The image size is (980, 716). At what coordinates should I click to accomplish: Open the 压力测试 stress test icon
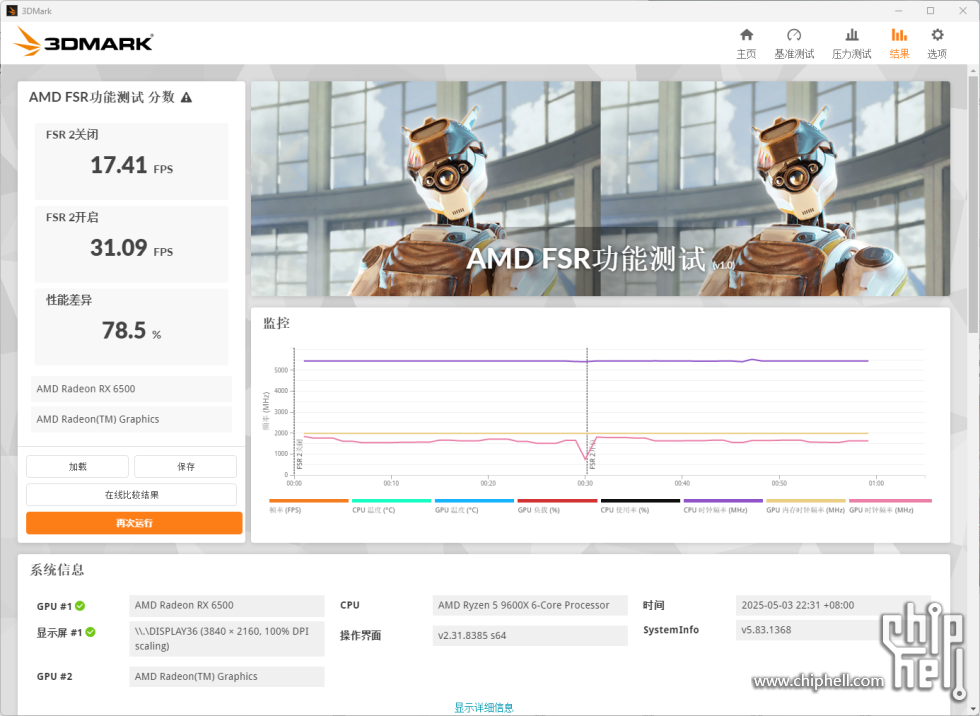(x=851, y=35)
